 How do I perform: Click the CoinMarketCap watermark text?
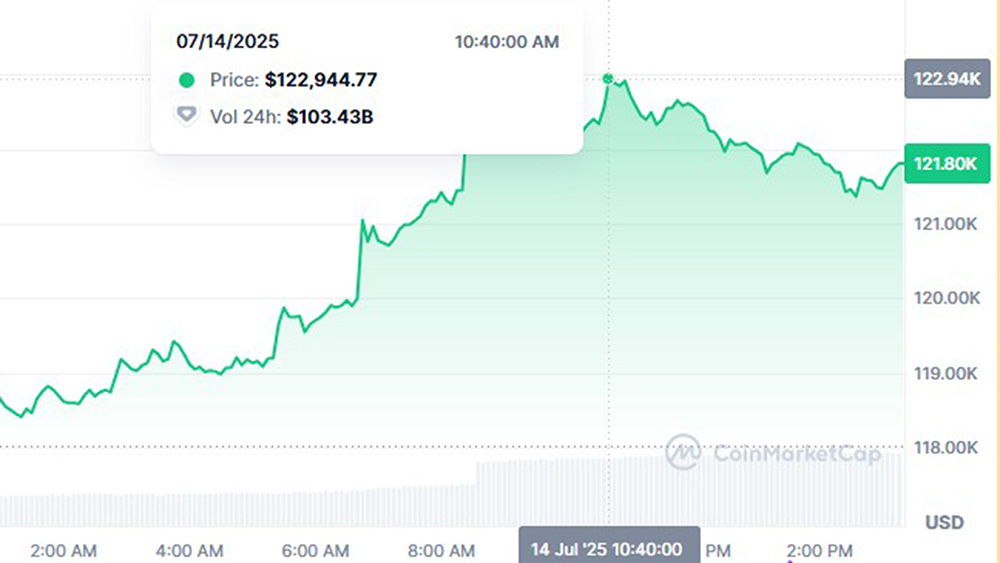[x=796, y=454]
